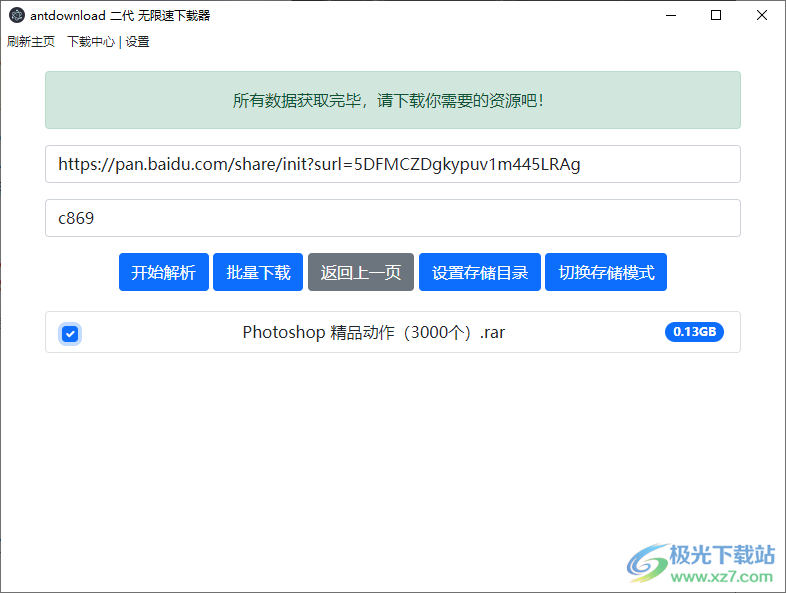Click the green status message 所有数据获取完毕
This screenshot has width=786, height=593.
(x=392, y=100)
